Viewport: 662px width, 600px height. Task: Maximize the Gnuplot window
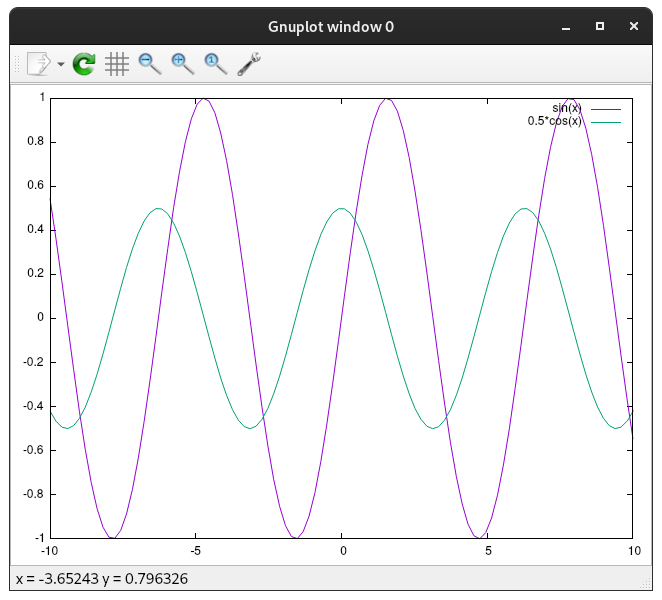point(600,26)
